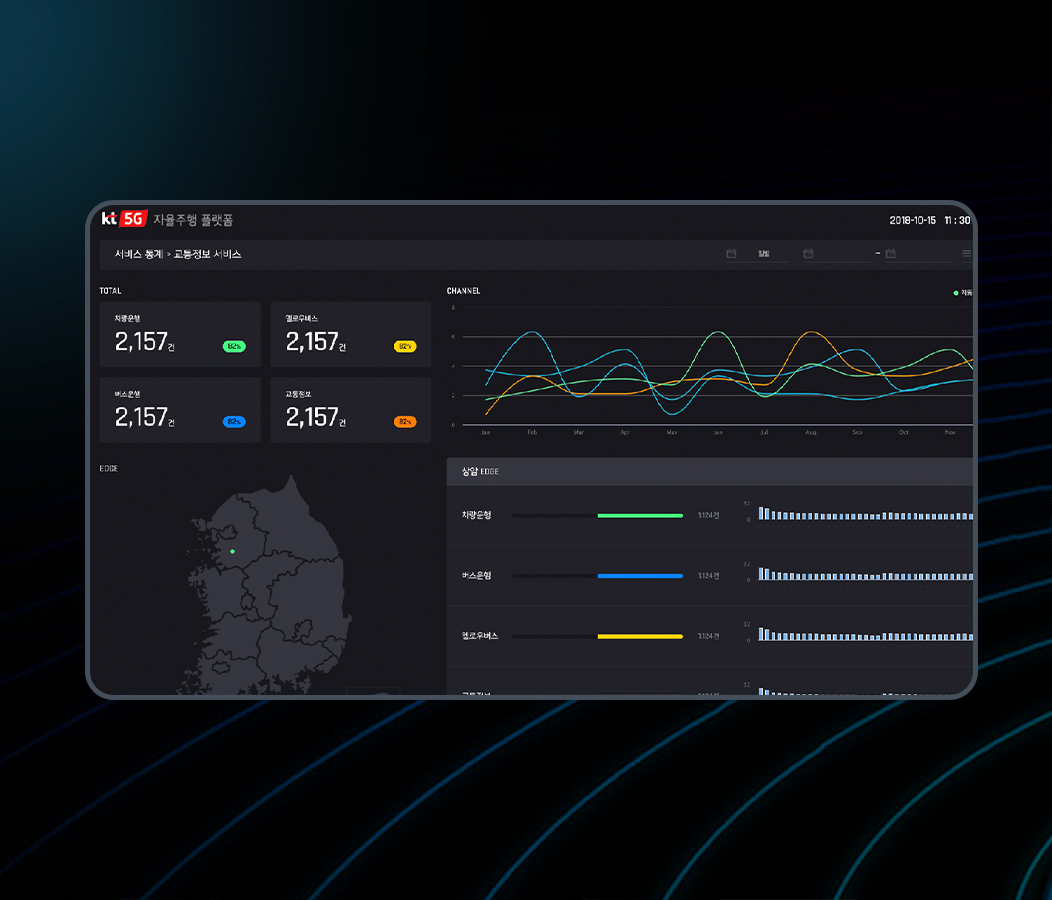Click the Feb label on chart axis
The image size is (1052, 900).
532,433
